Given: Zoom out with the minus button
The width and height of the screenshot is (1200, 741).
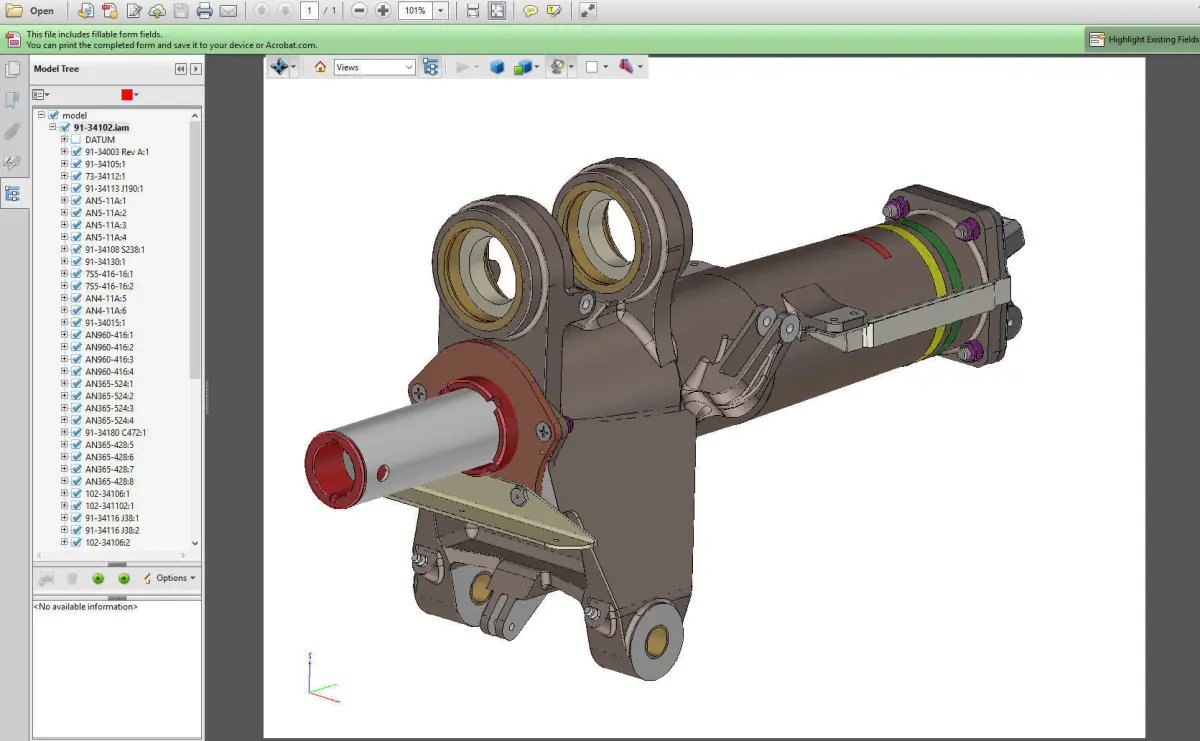Looking at the screenshot, I should 360,11.
